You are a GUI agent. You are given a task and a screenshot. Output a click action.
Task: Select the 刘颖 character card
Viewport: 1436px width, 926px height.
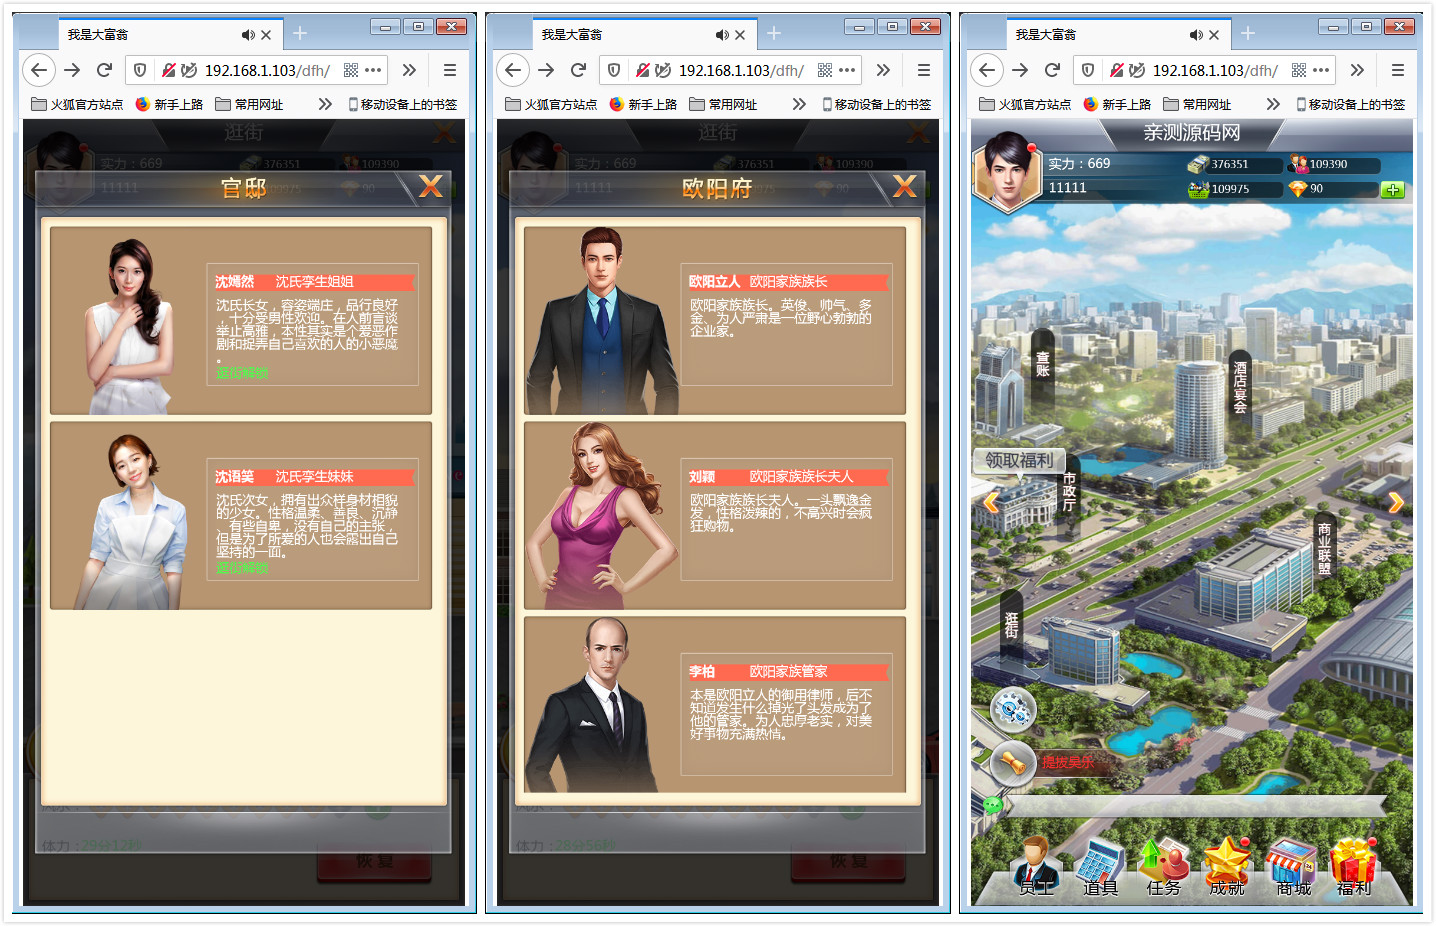coord(715,516)
